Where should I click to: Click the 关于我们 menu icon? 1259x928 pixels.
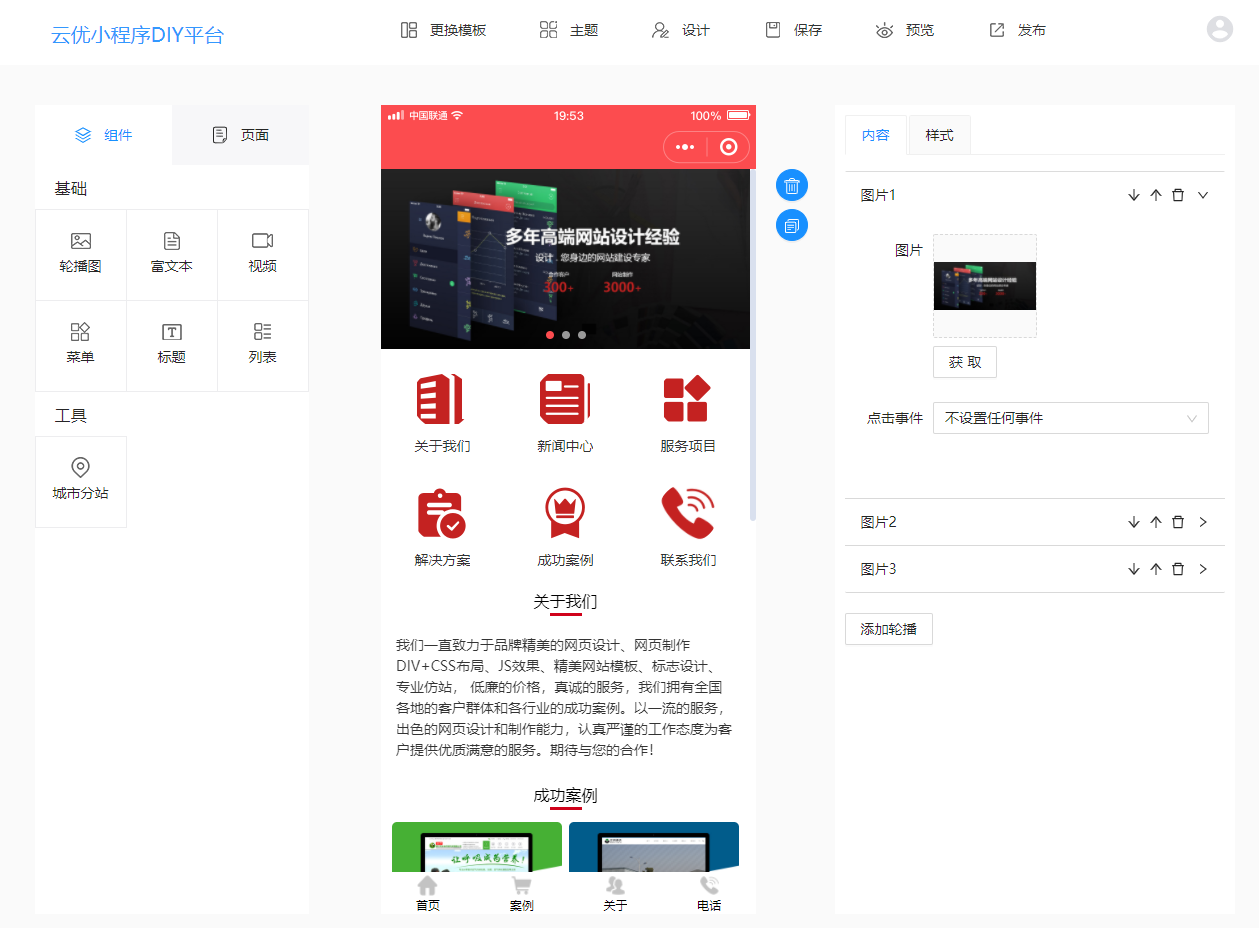(x=442, y=400)
